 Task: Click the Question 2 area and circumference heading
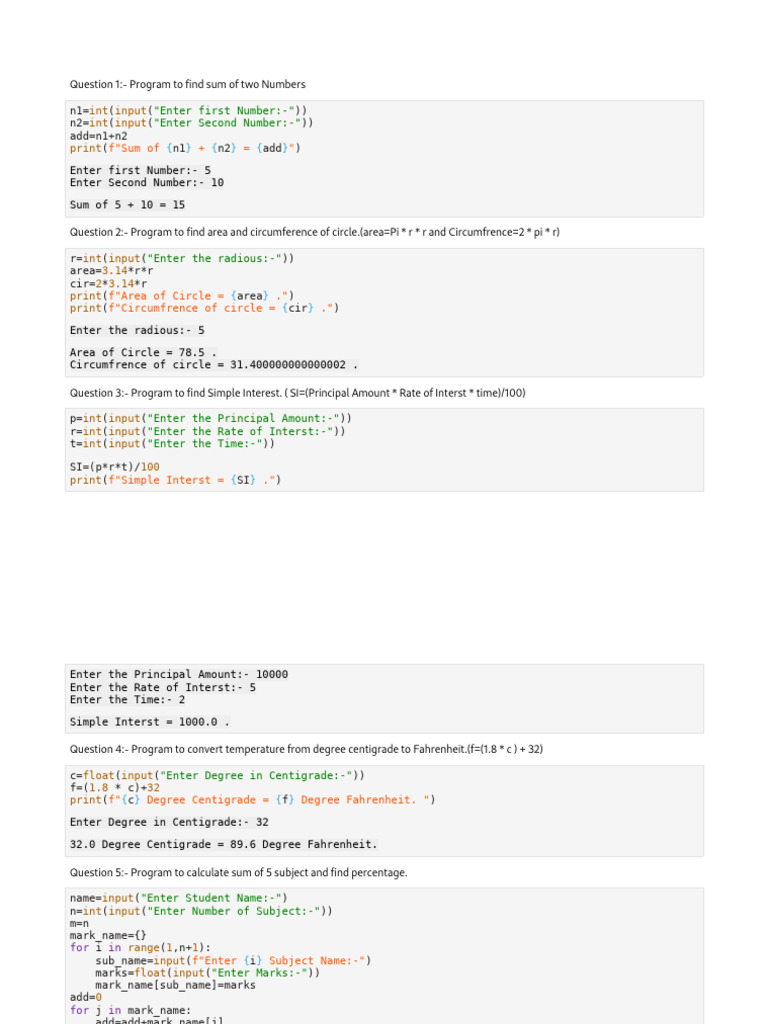click(314, 232)
